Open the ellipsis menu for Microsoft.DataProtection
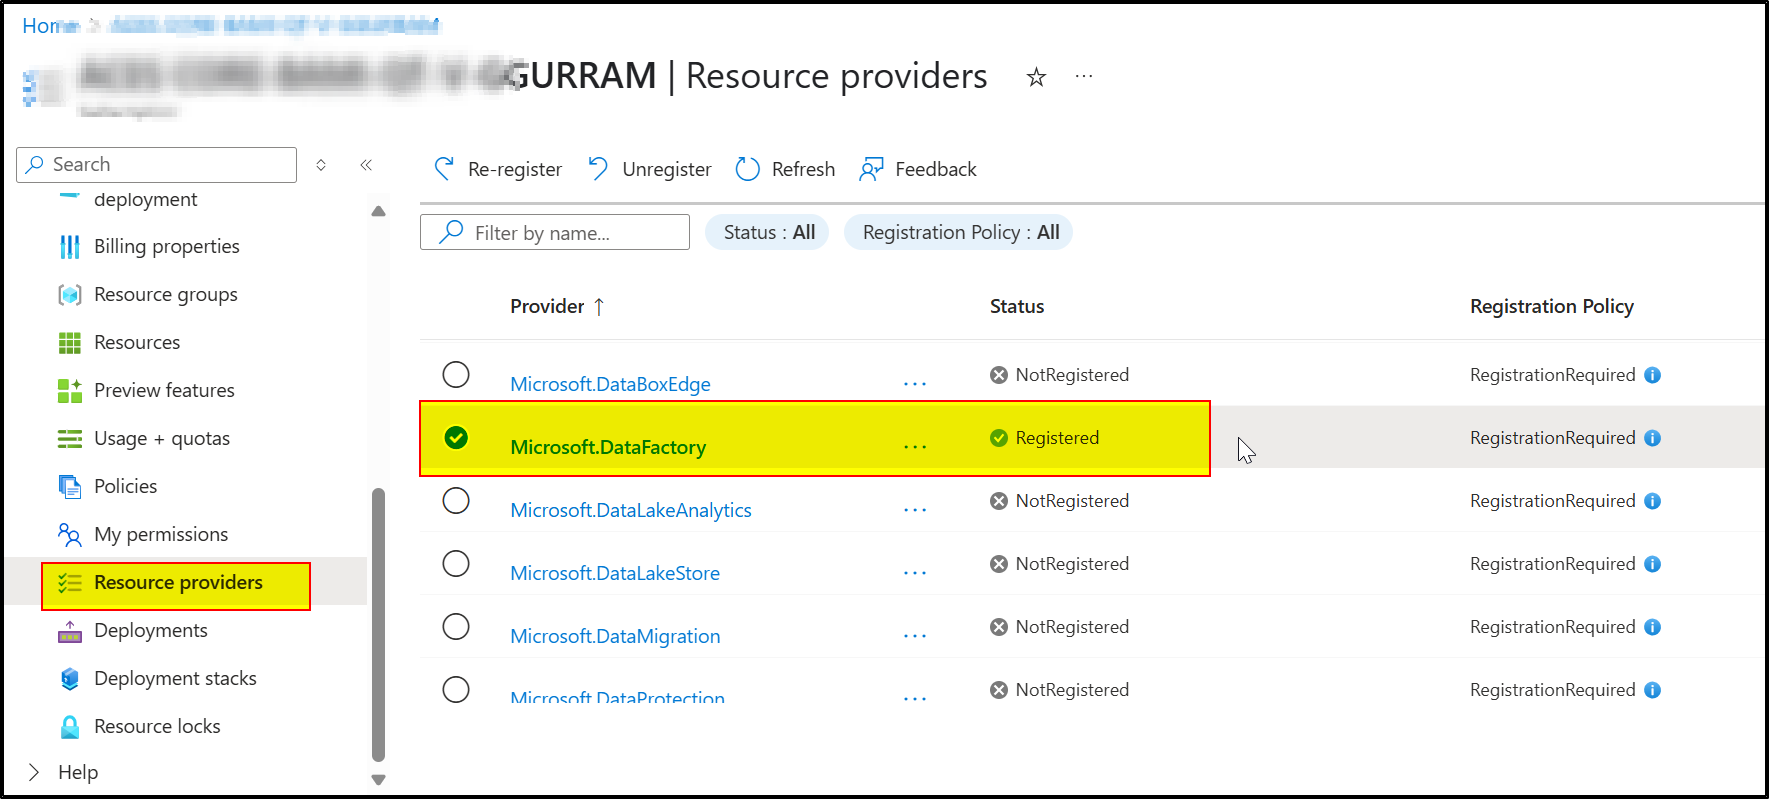Image resolution: width=1769 pixels, height=799 pixels. [x=915, y=699]
